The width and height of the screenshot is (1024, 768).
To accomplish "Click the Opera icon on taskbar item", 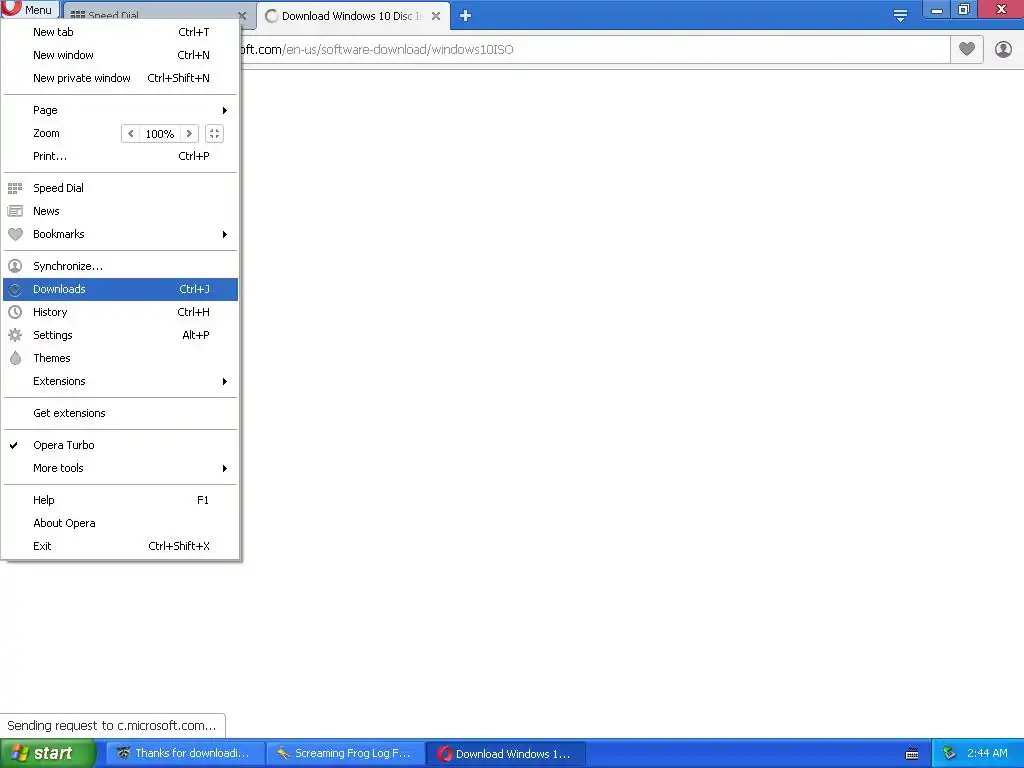I will click(x=445, y=754).
